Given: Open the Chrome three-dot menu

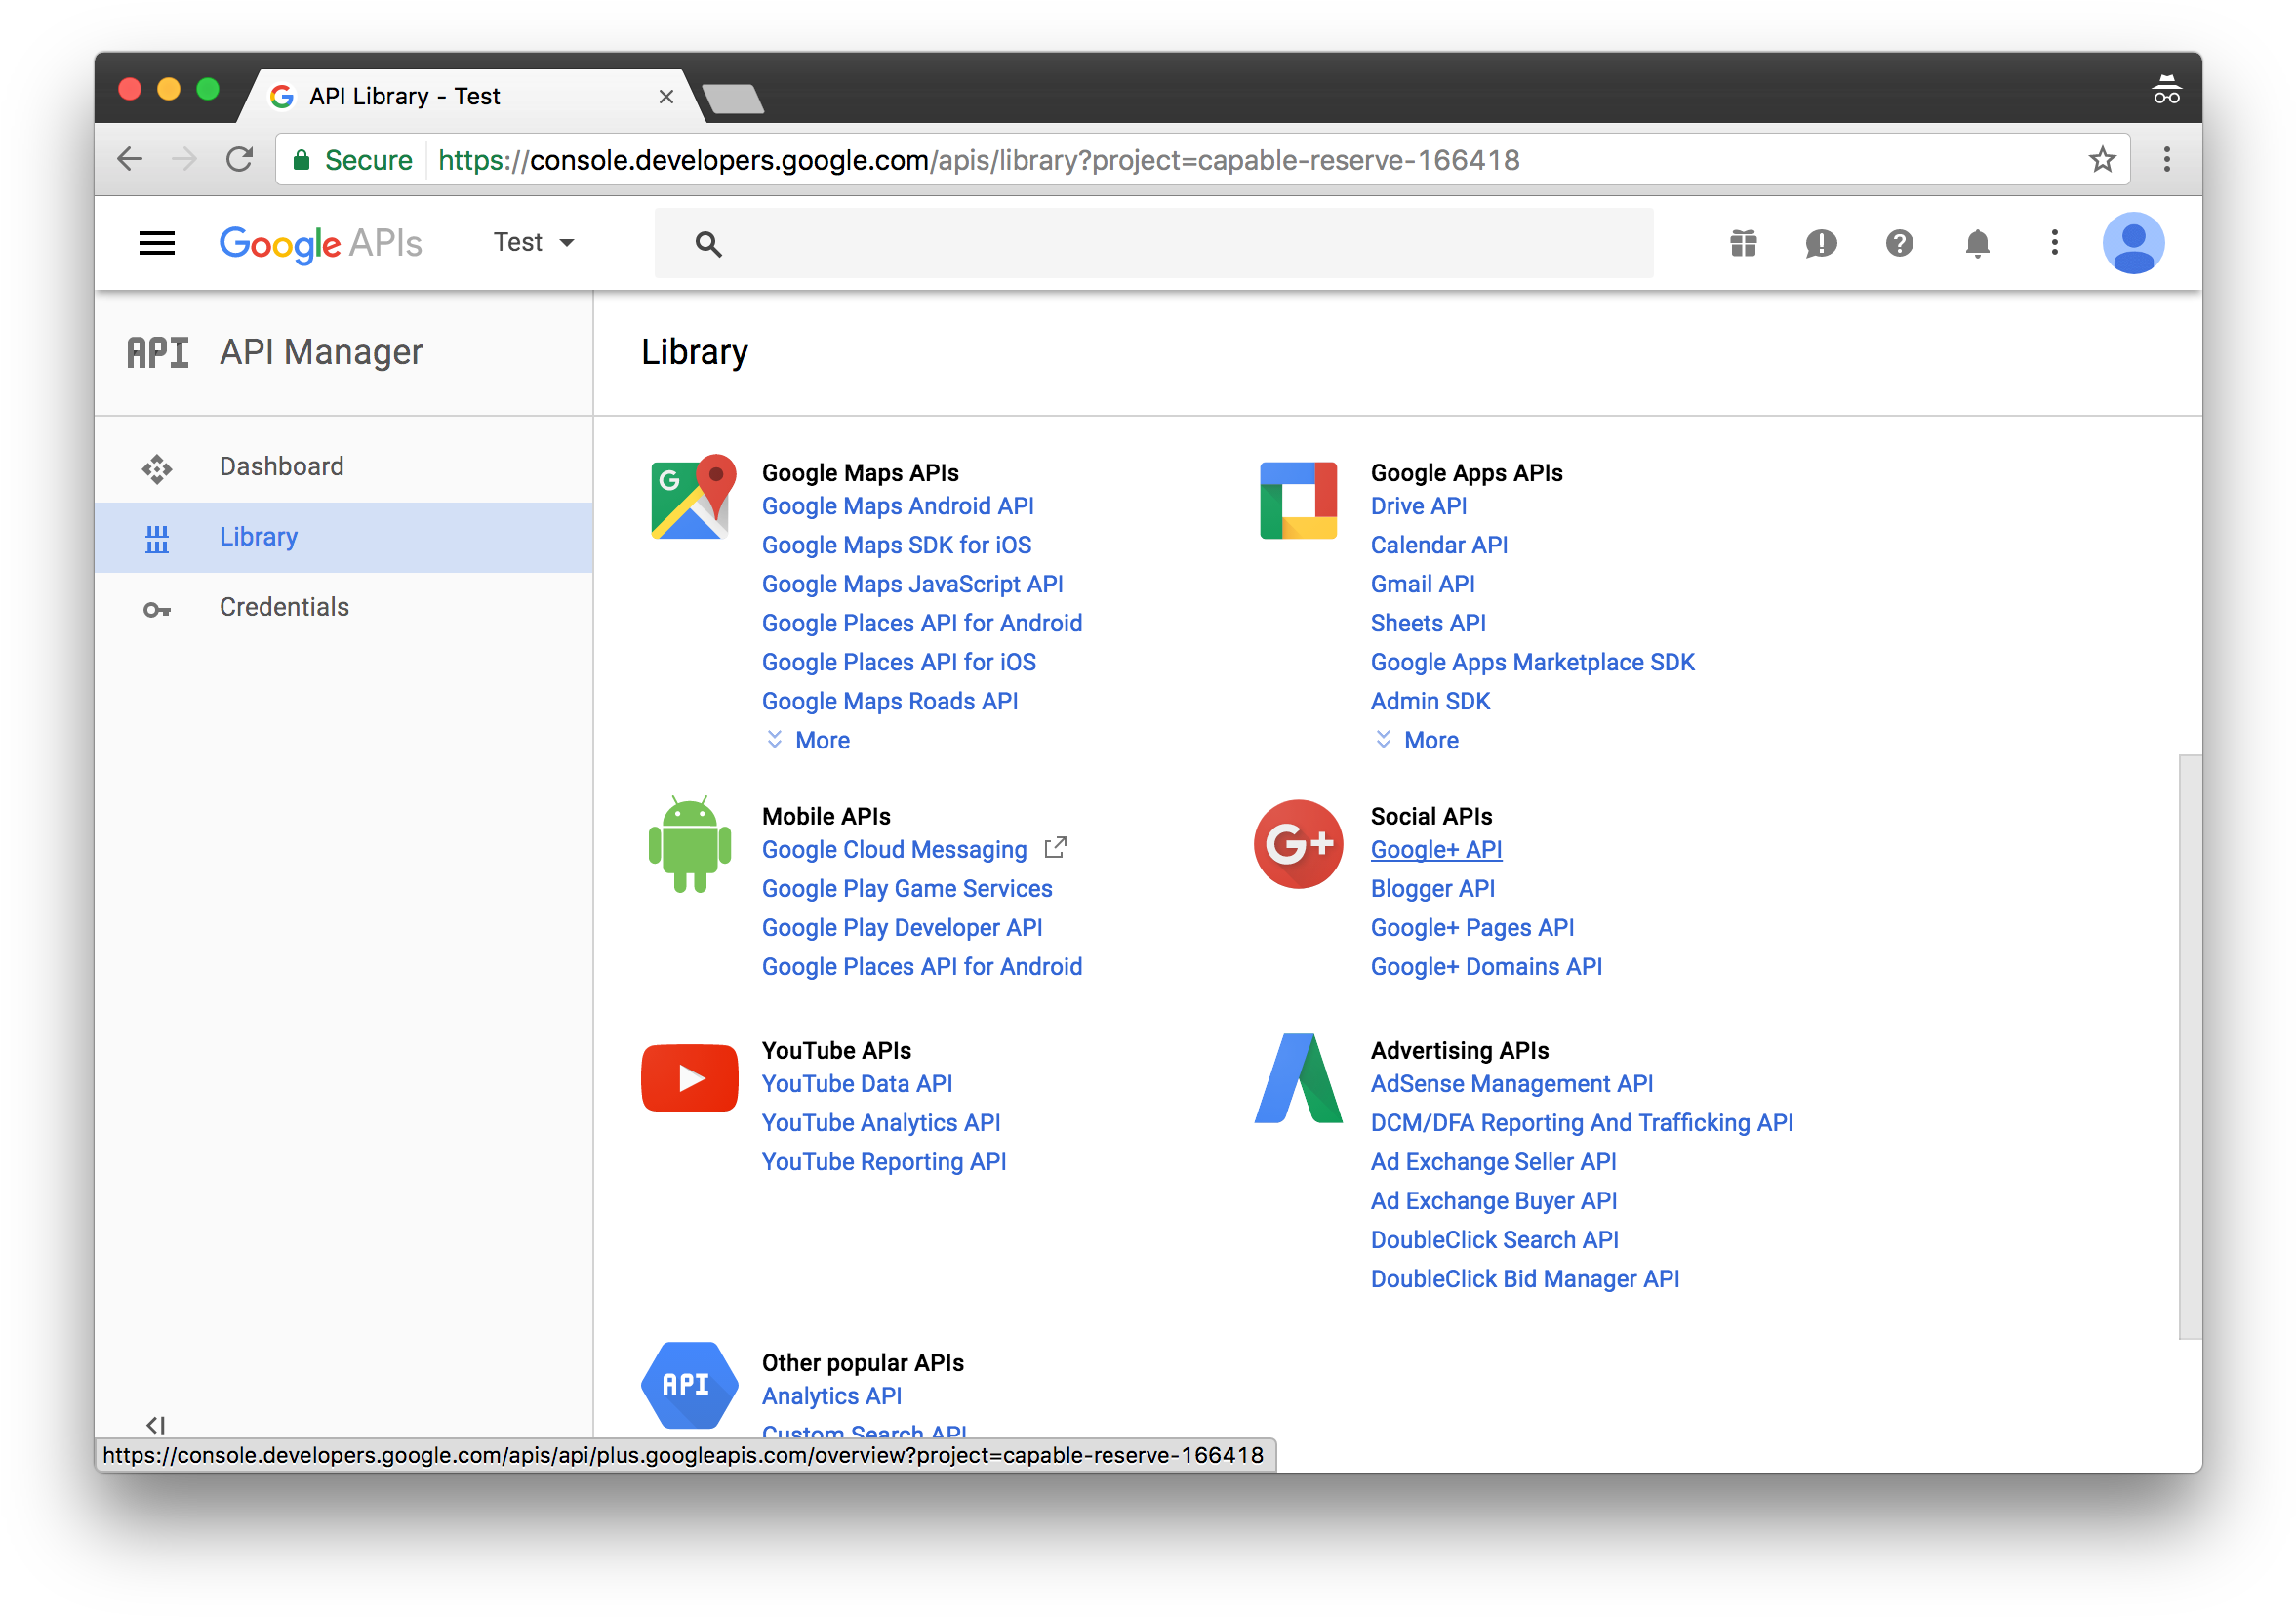Looking at the screenshot, I should (x=2167, y=159).
